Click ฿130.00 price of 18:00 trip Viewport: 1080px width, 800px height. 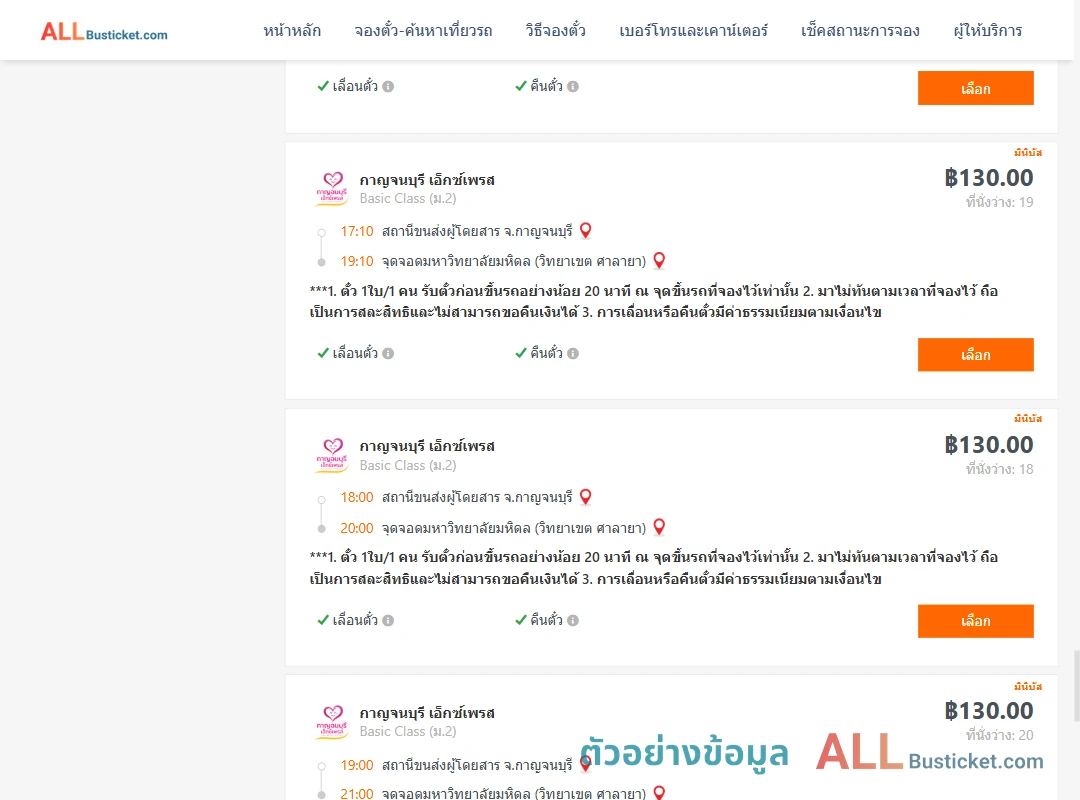(x=989, y=444)
